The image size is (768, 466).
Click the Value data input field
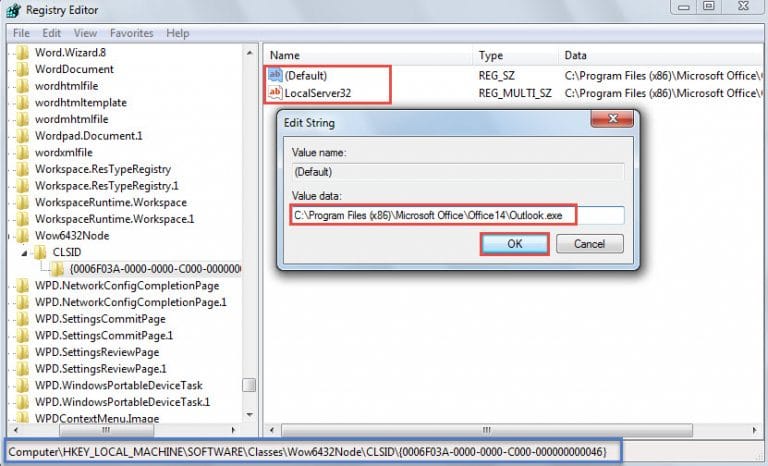click(457, 215)
